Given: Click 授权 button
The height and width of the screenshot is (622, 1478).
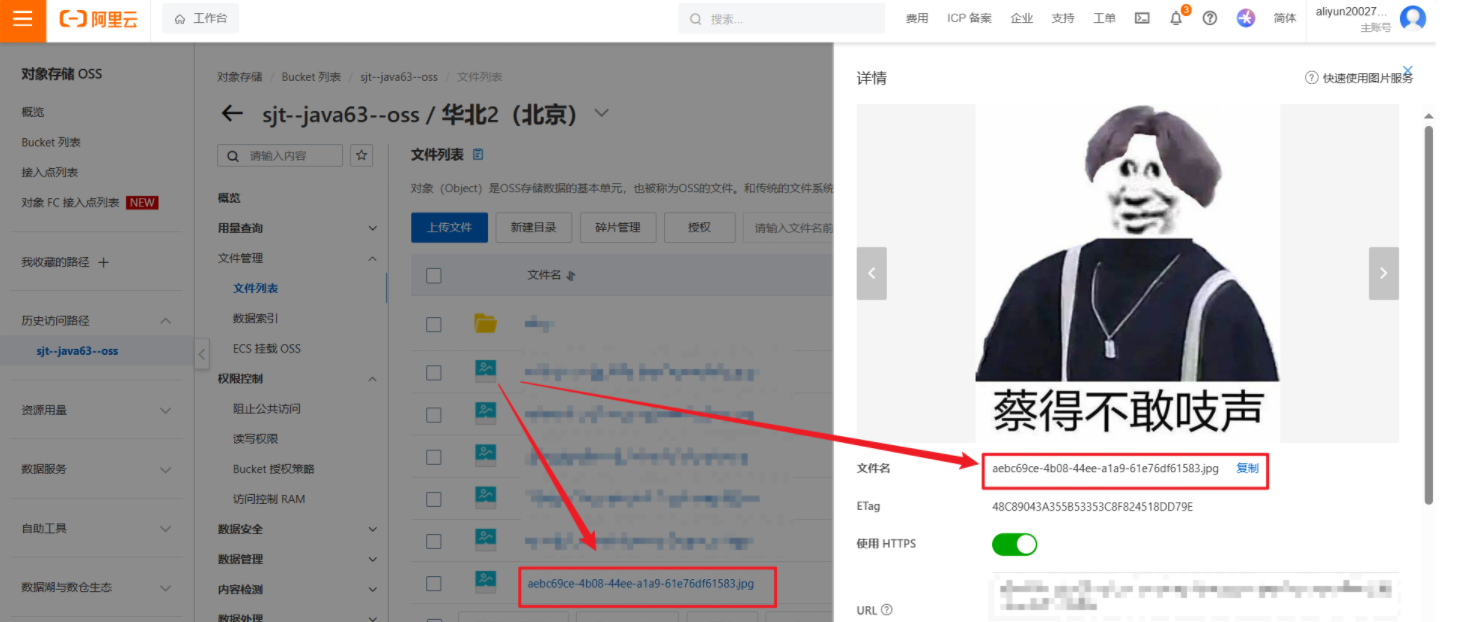Looking at the screenshot, I should [x=699, y=227].
